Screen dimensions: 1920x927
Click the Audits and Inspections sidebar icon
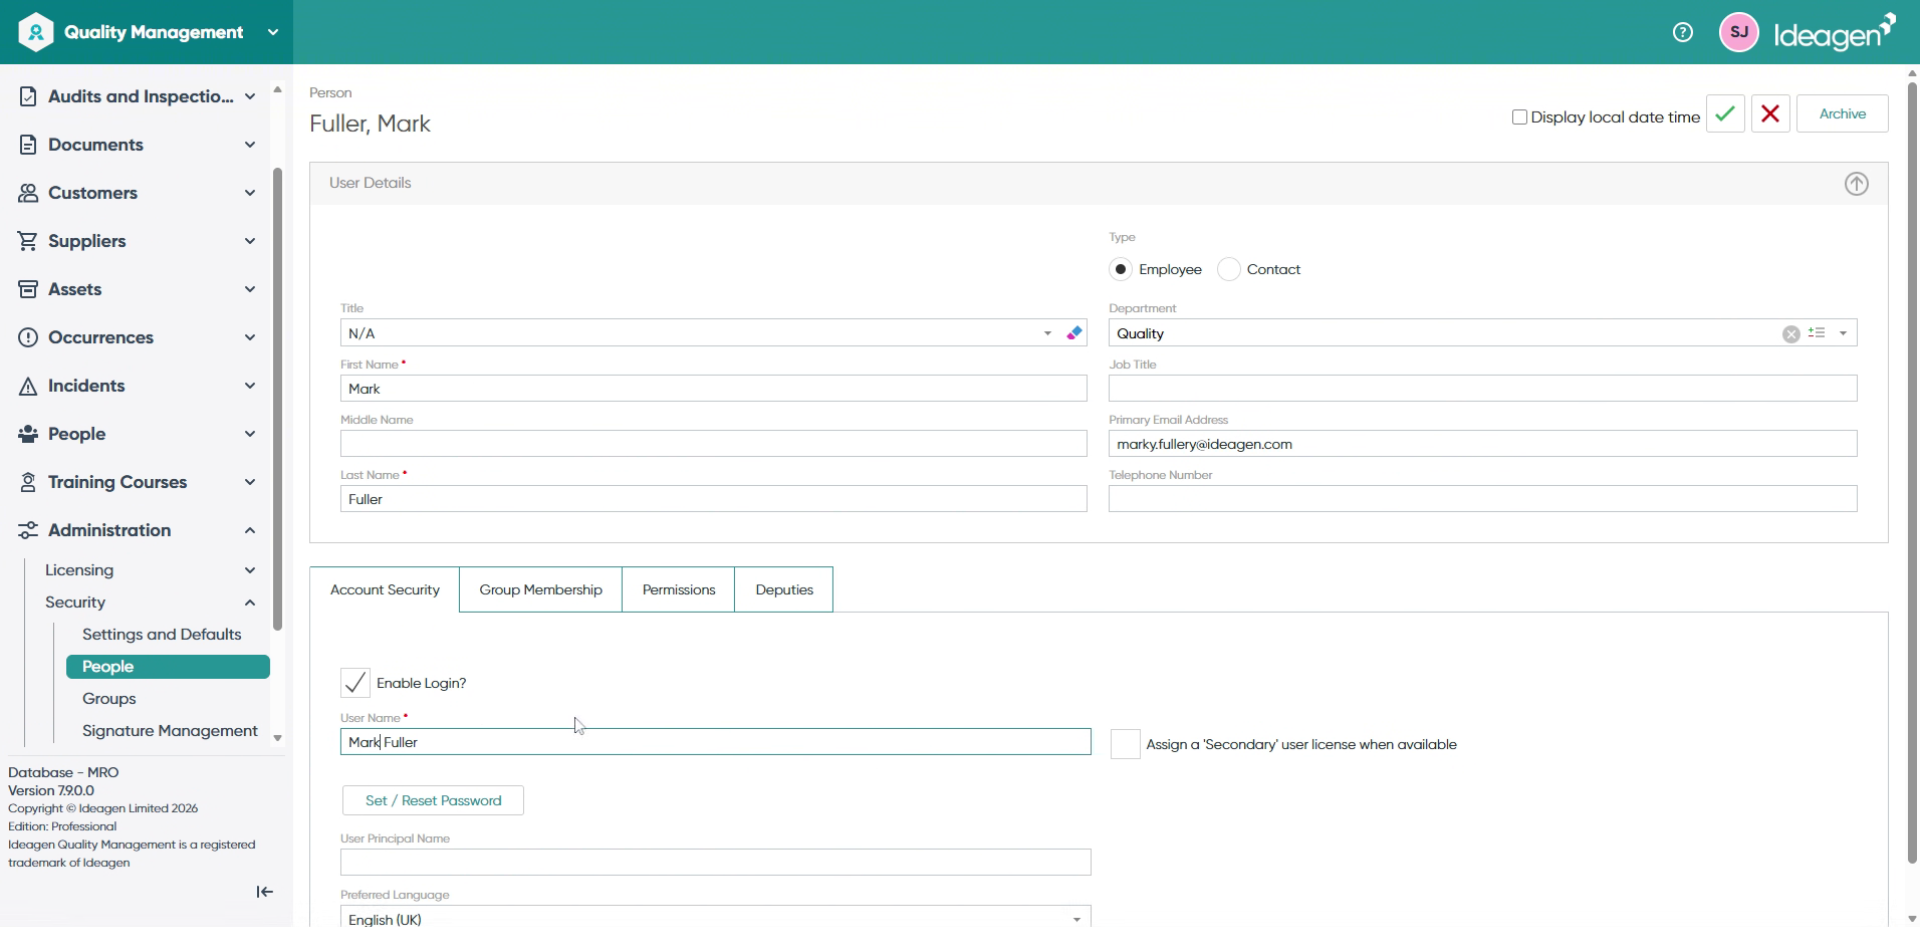[x=28, y=97]
